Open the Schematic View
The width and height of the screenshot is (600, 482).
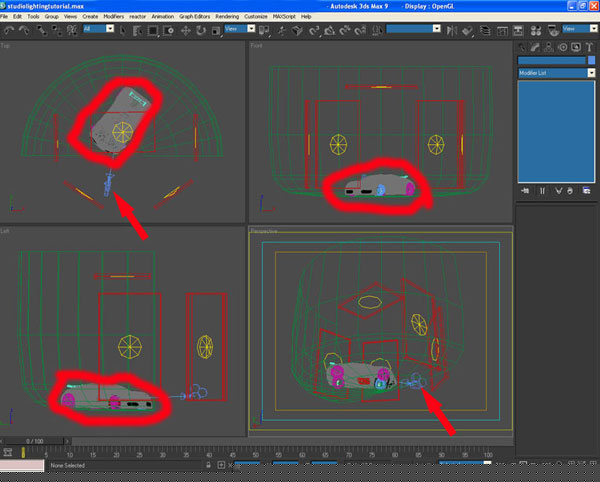click(518, 30)
